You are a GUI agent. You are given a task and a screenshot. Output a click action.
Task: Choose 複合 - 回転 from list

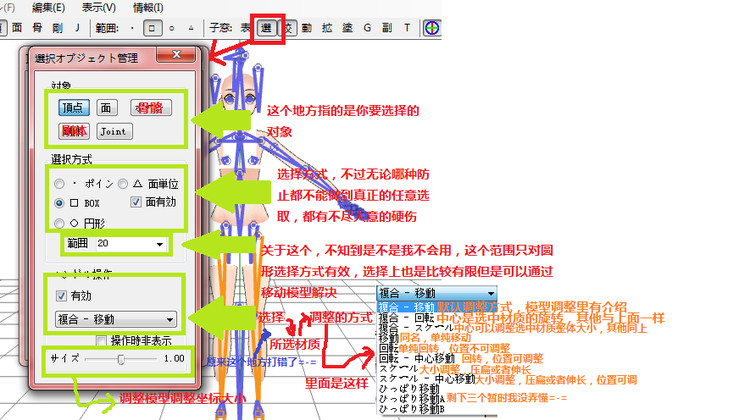(407, 317)
